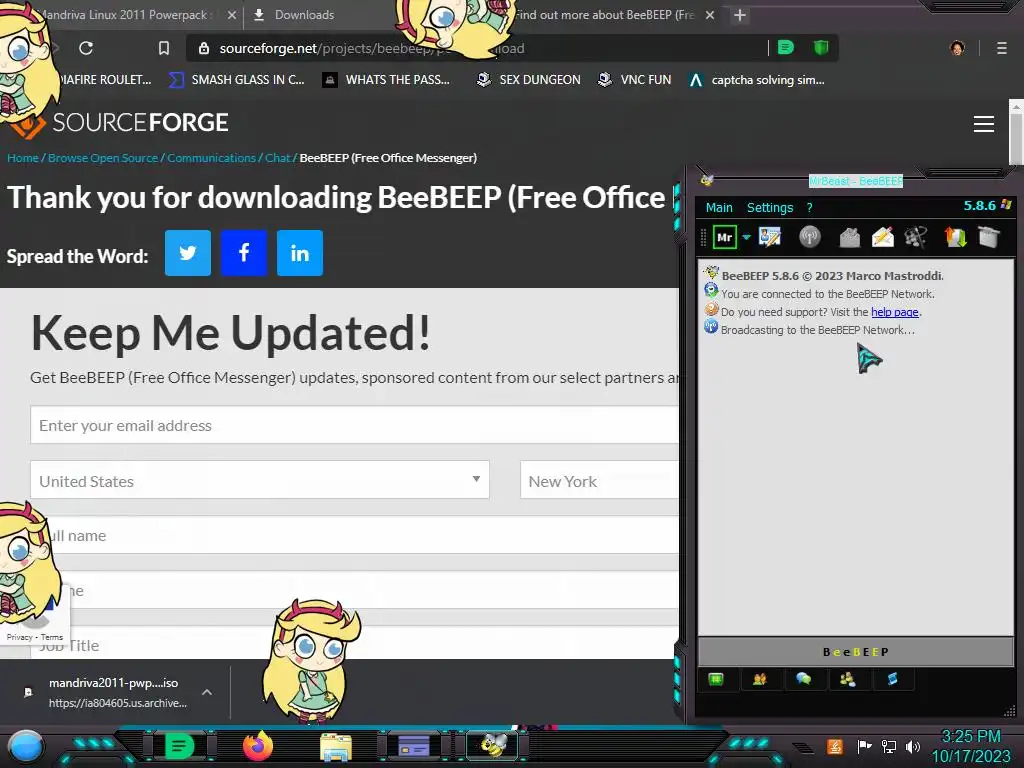Open Browse Open Source breadcrumb link
This screenshot has width=1024, height=768.
(x=103, y=158)
